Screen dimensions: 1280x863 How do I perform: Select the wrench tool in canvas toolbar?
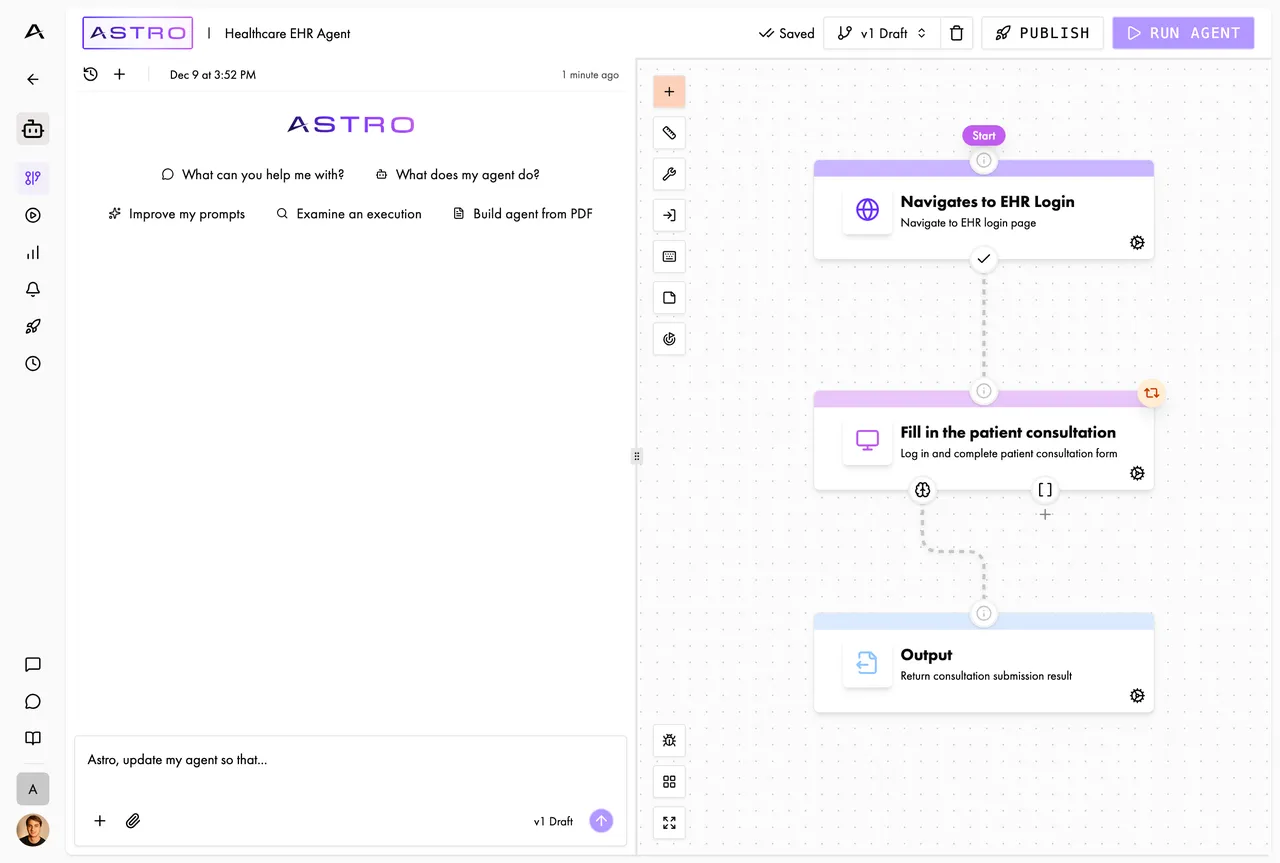(669, 174)
